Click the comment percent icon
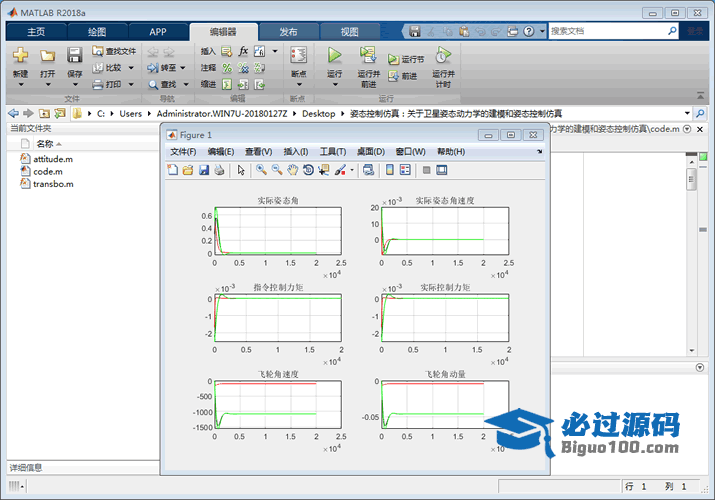Image resolution: width=715 pixels, height=500 pixels. click(x=227, y=68)
